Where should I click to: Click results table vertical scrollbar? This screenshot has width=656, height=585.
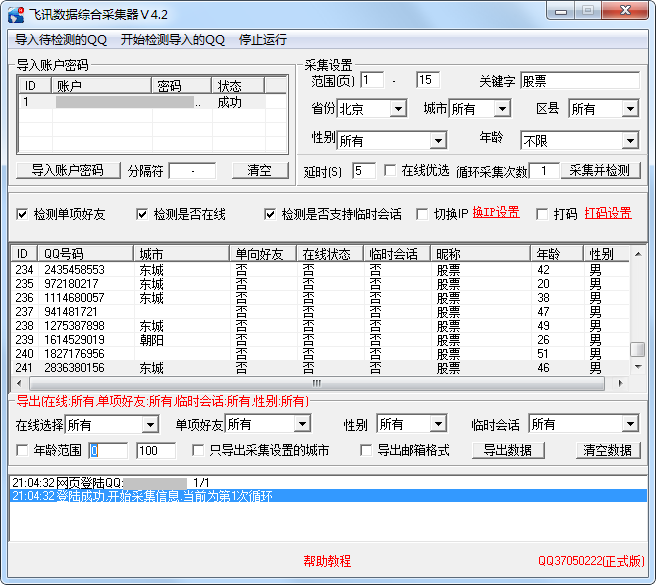point(636,320)
